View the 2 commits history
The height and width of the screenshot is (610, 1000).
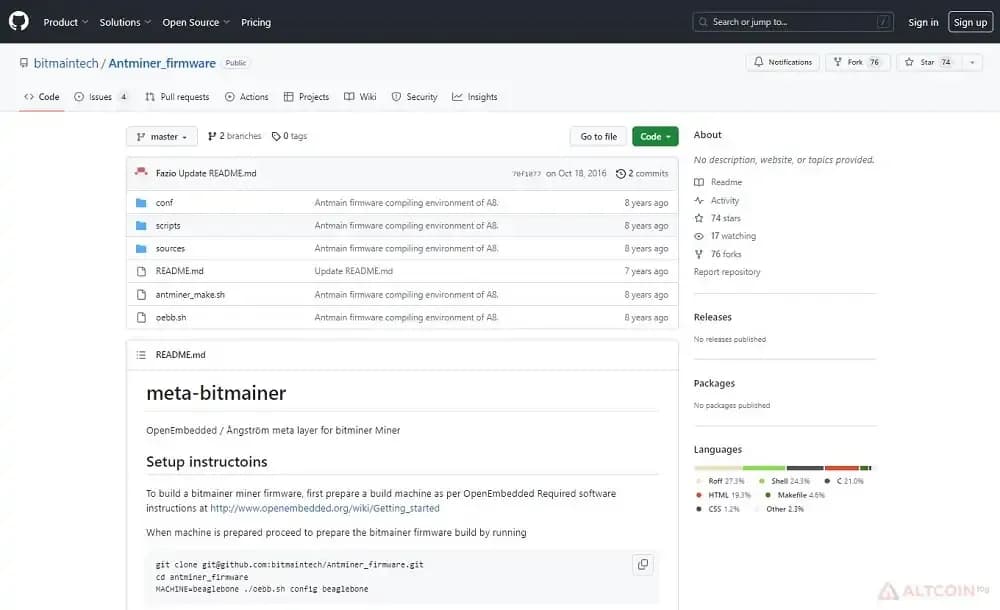[642, 174]
